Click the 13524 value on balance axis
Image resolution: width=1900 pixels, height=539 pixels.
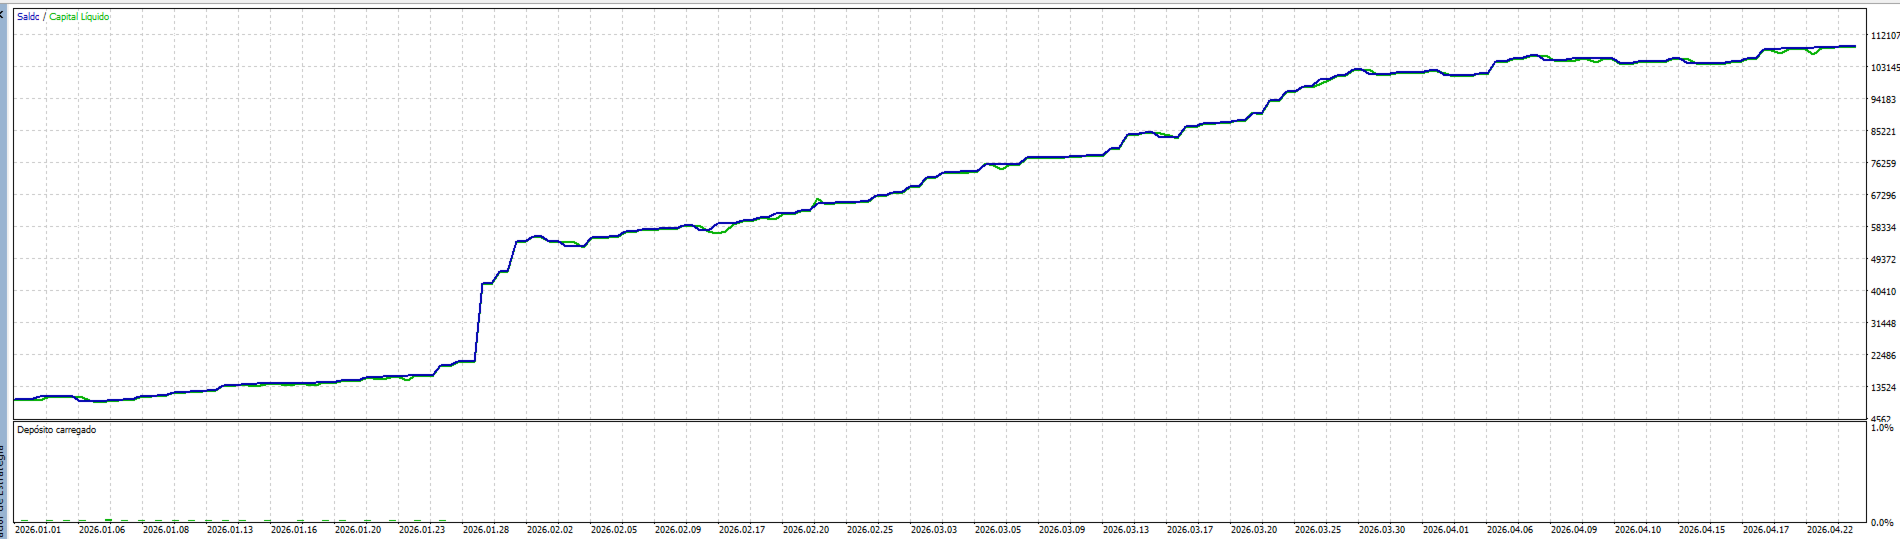(1884, 388)
